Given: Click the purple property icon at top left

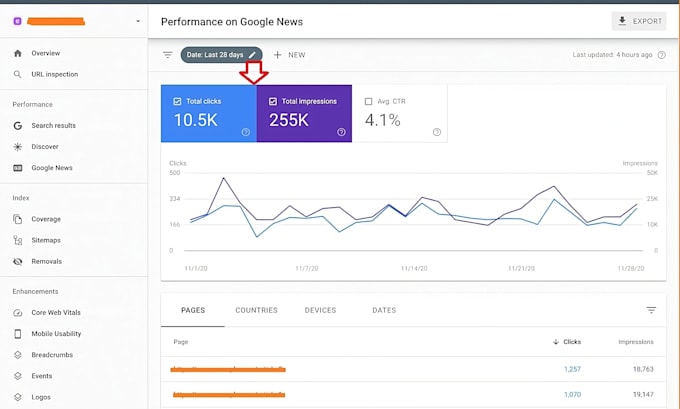Looking at the screenshot, I should pyautogui.click(x=17, y=21).
